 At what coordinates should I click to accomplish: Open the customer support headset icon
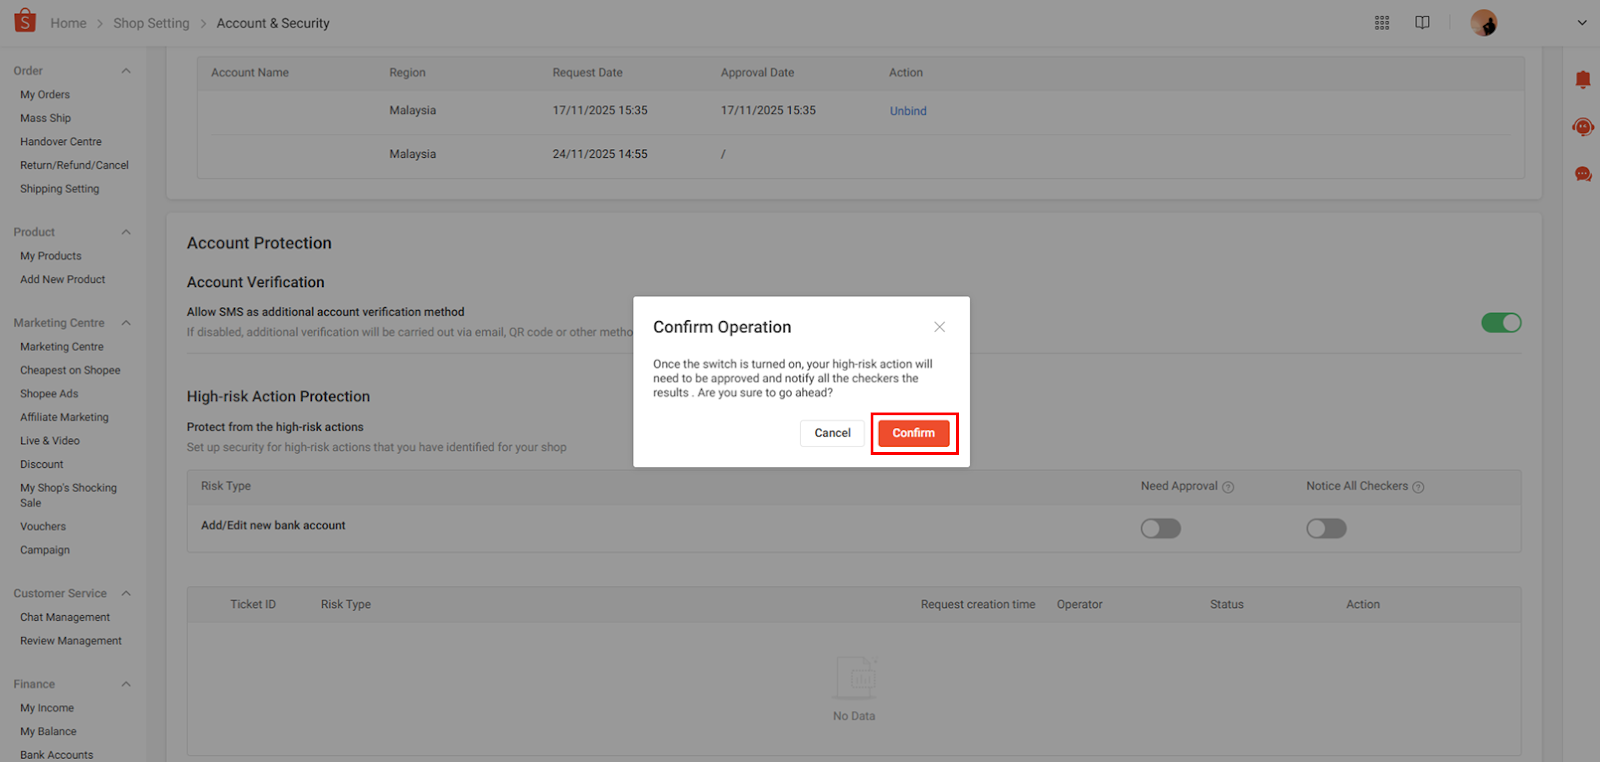[1583, 127]
